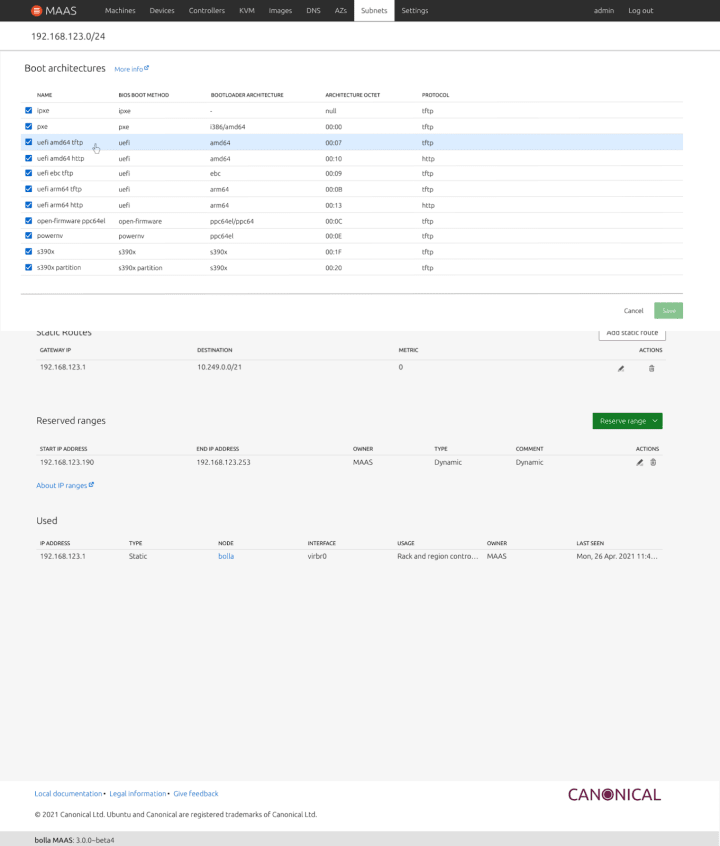Toggle powernv checkbox

(x=29, y=236)
